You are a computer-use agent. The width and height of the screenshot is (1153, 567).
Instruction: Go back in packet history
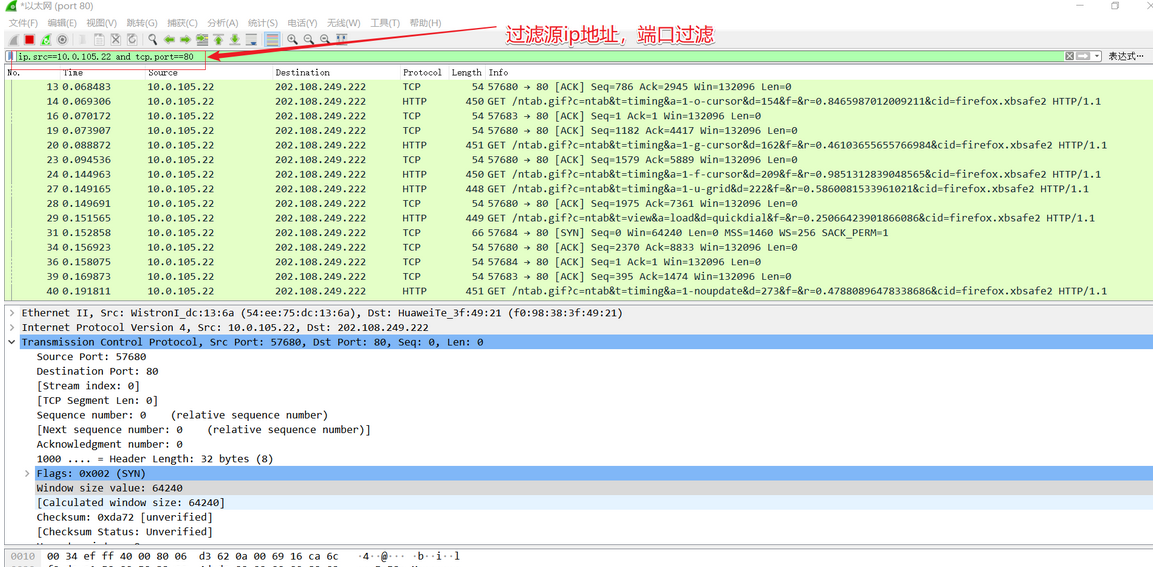169,39
